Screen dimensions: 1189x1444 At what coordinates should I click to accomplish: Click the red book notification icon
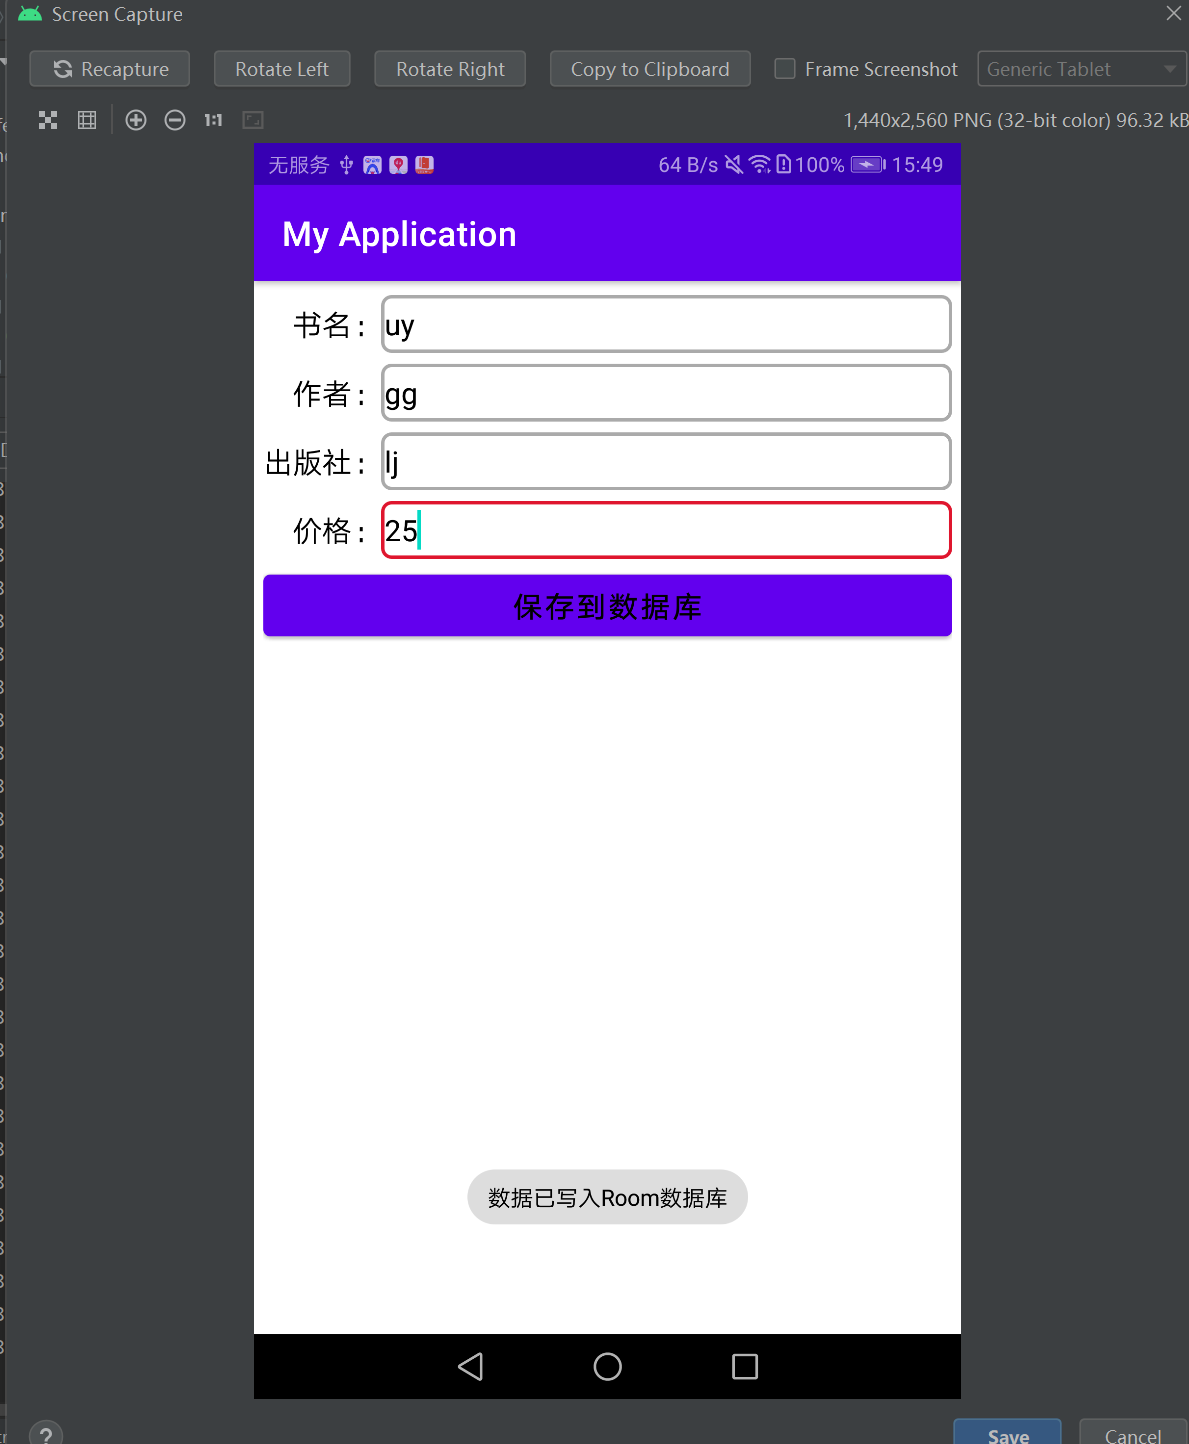[x=424, y=165]
